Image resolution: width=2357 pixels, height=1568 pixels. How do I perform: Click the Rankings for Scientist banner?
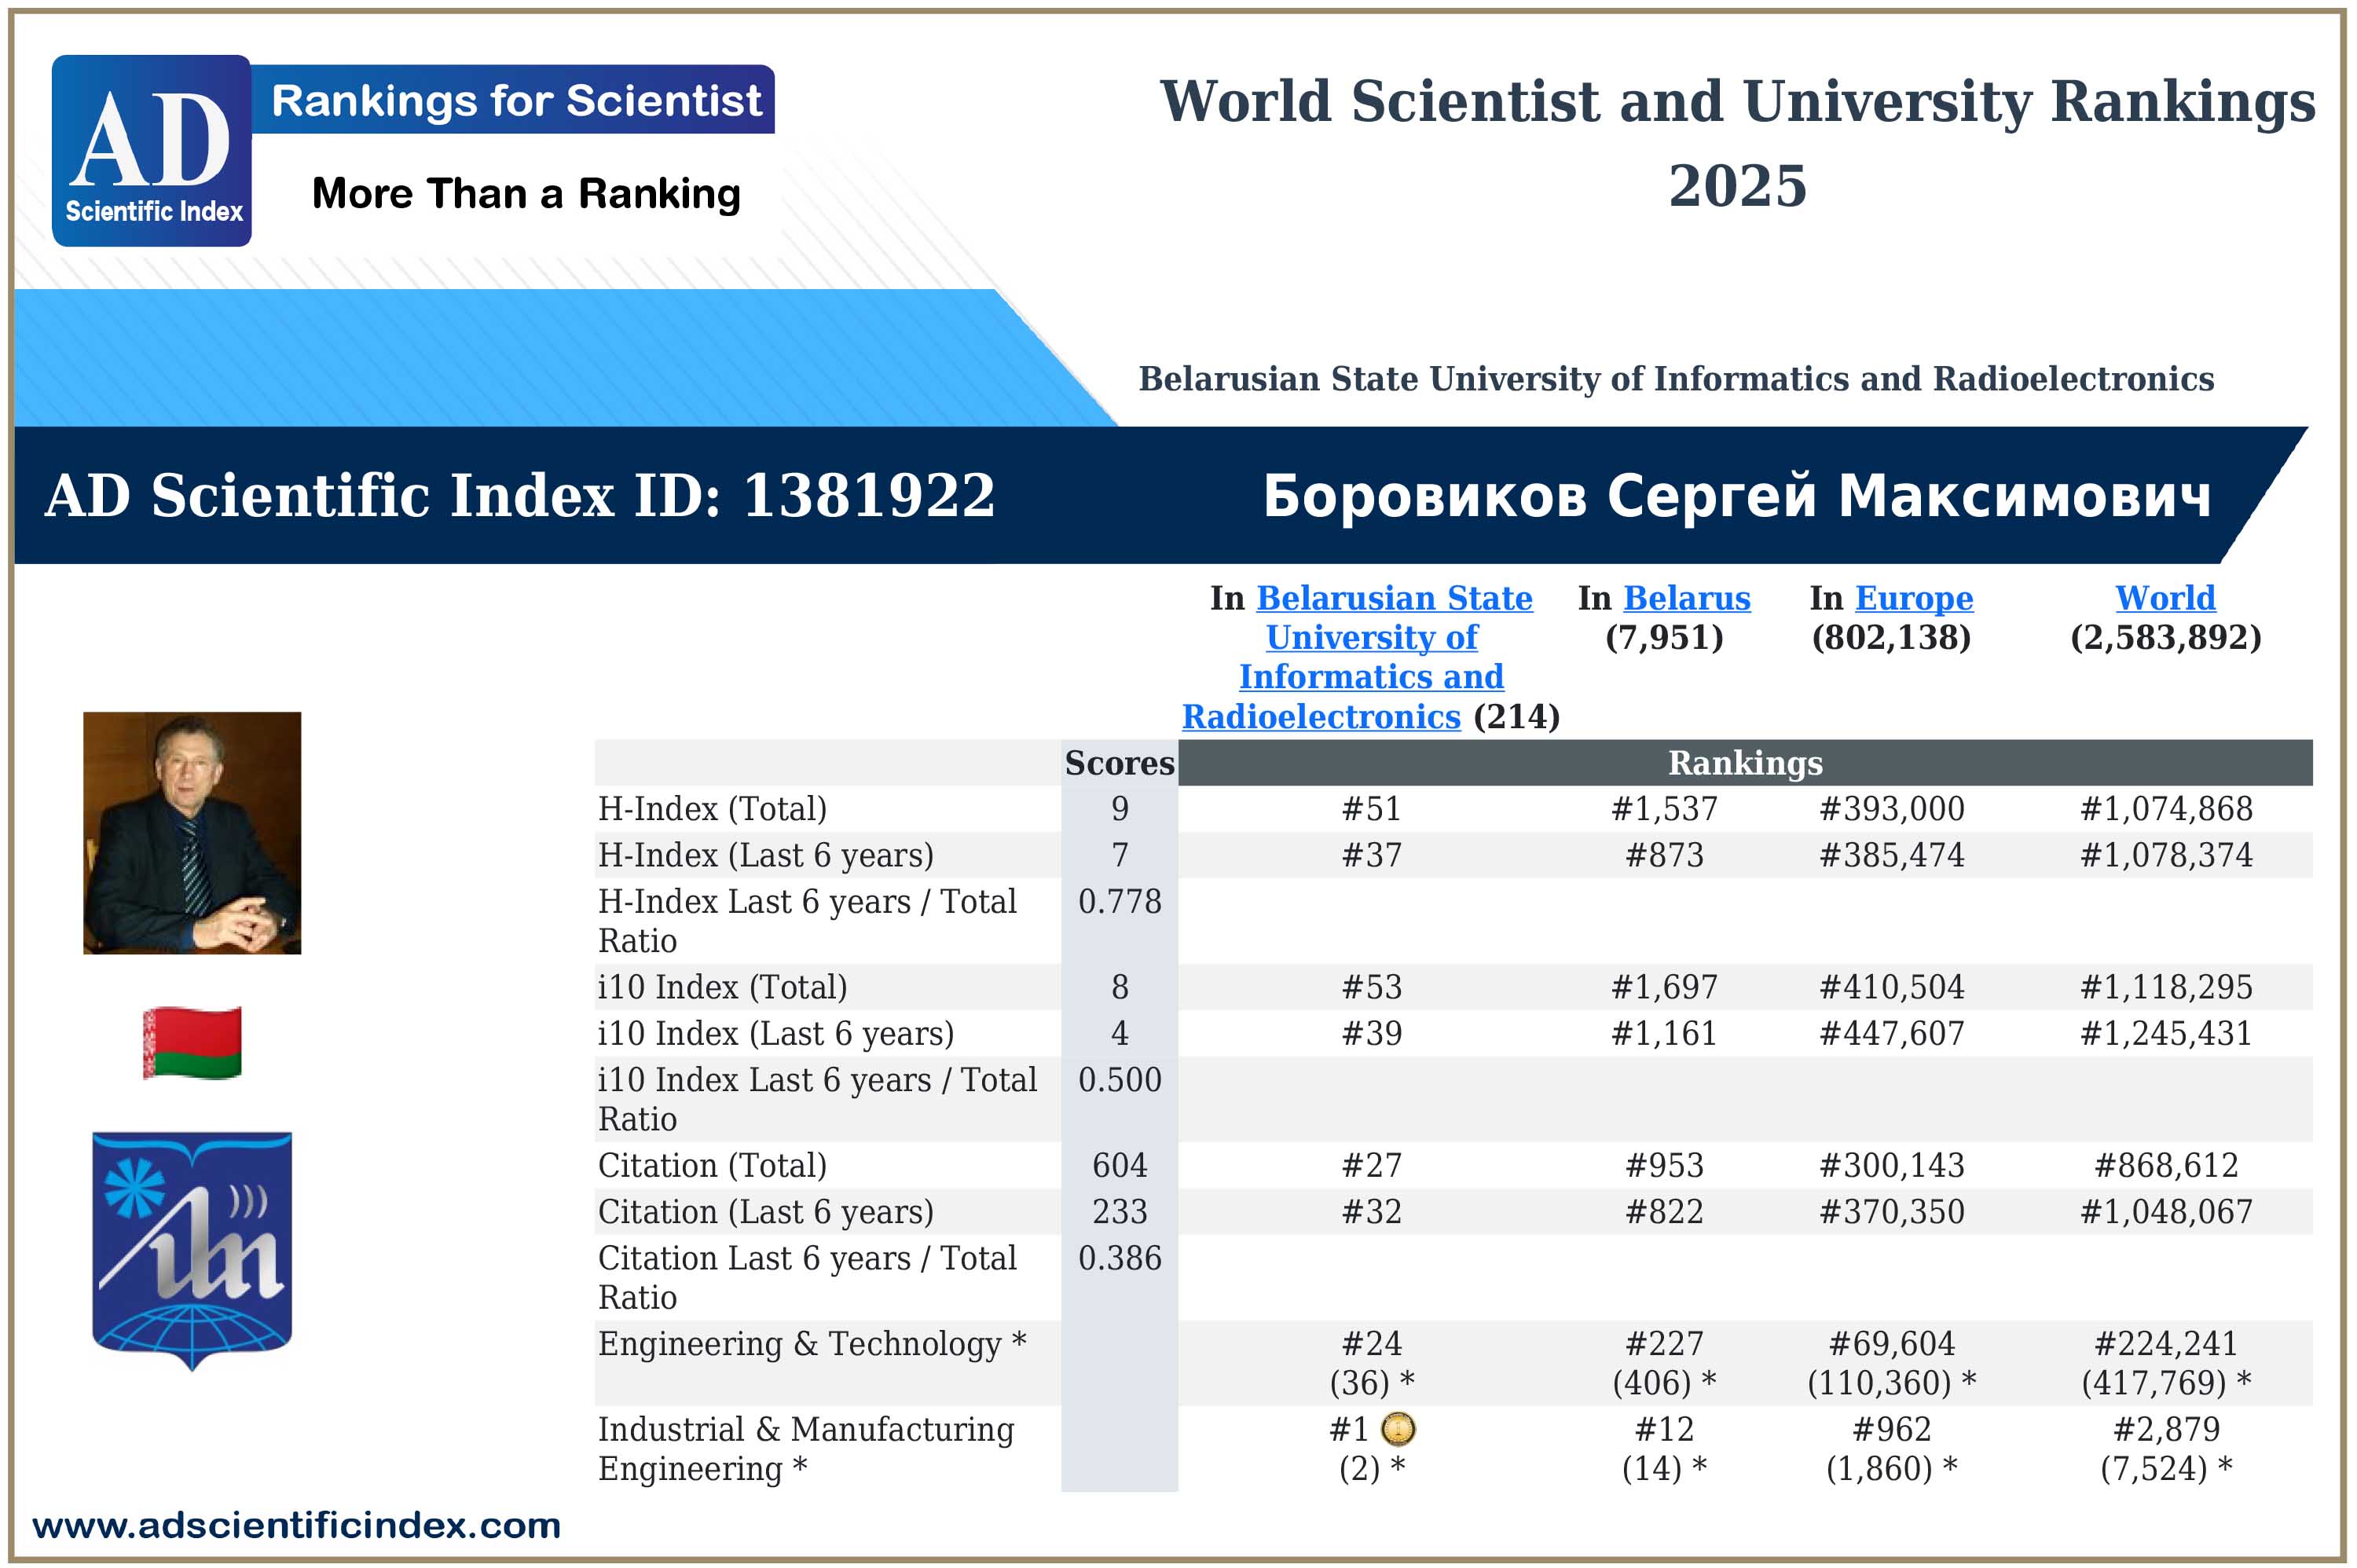pyautogui.click(x=514, y=100)
